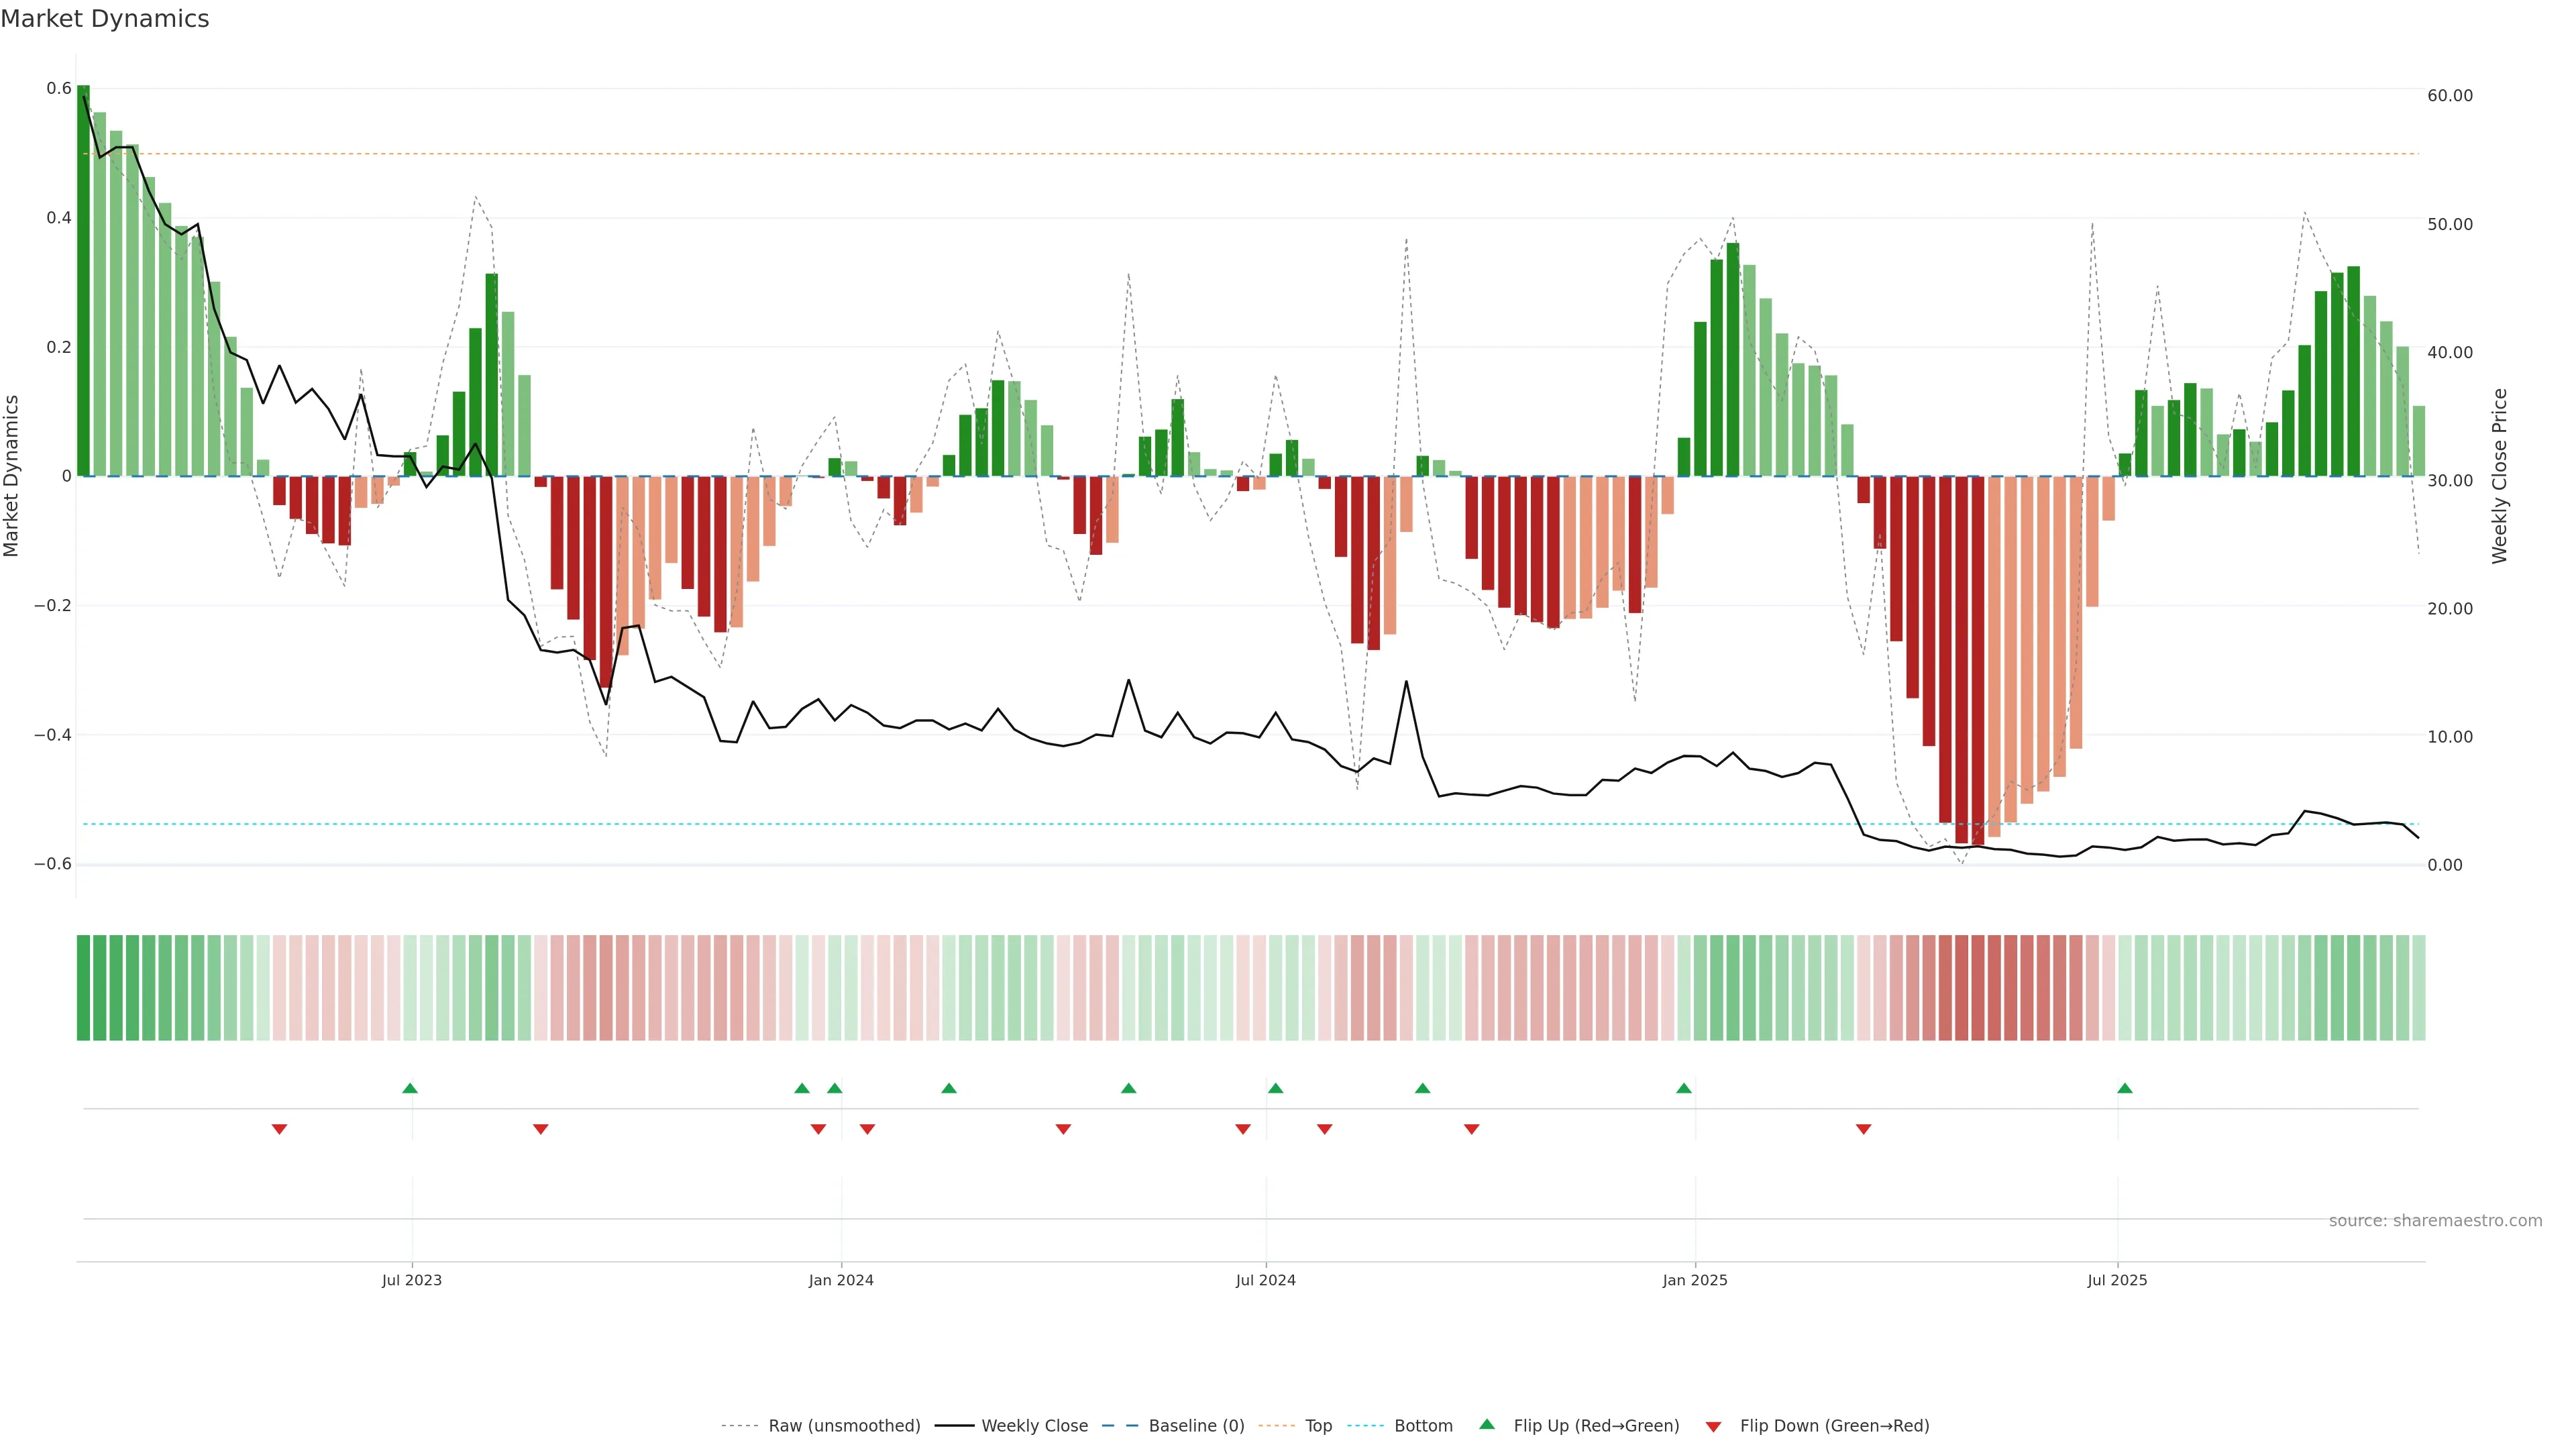The width and height of the screenshot is (2576, 1449).
Task: Click the Market Dynamics chart title
Action: click(105, 19)
